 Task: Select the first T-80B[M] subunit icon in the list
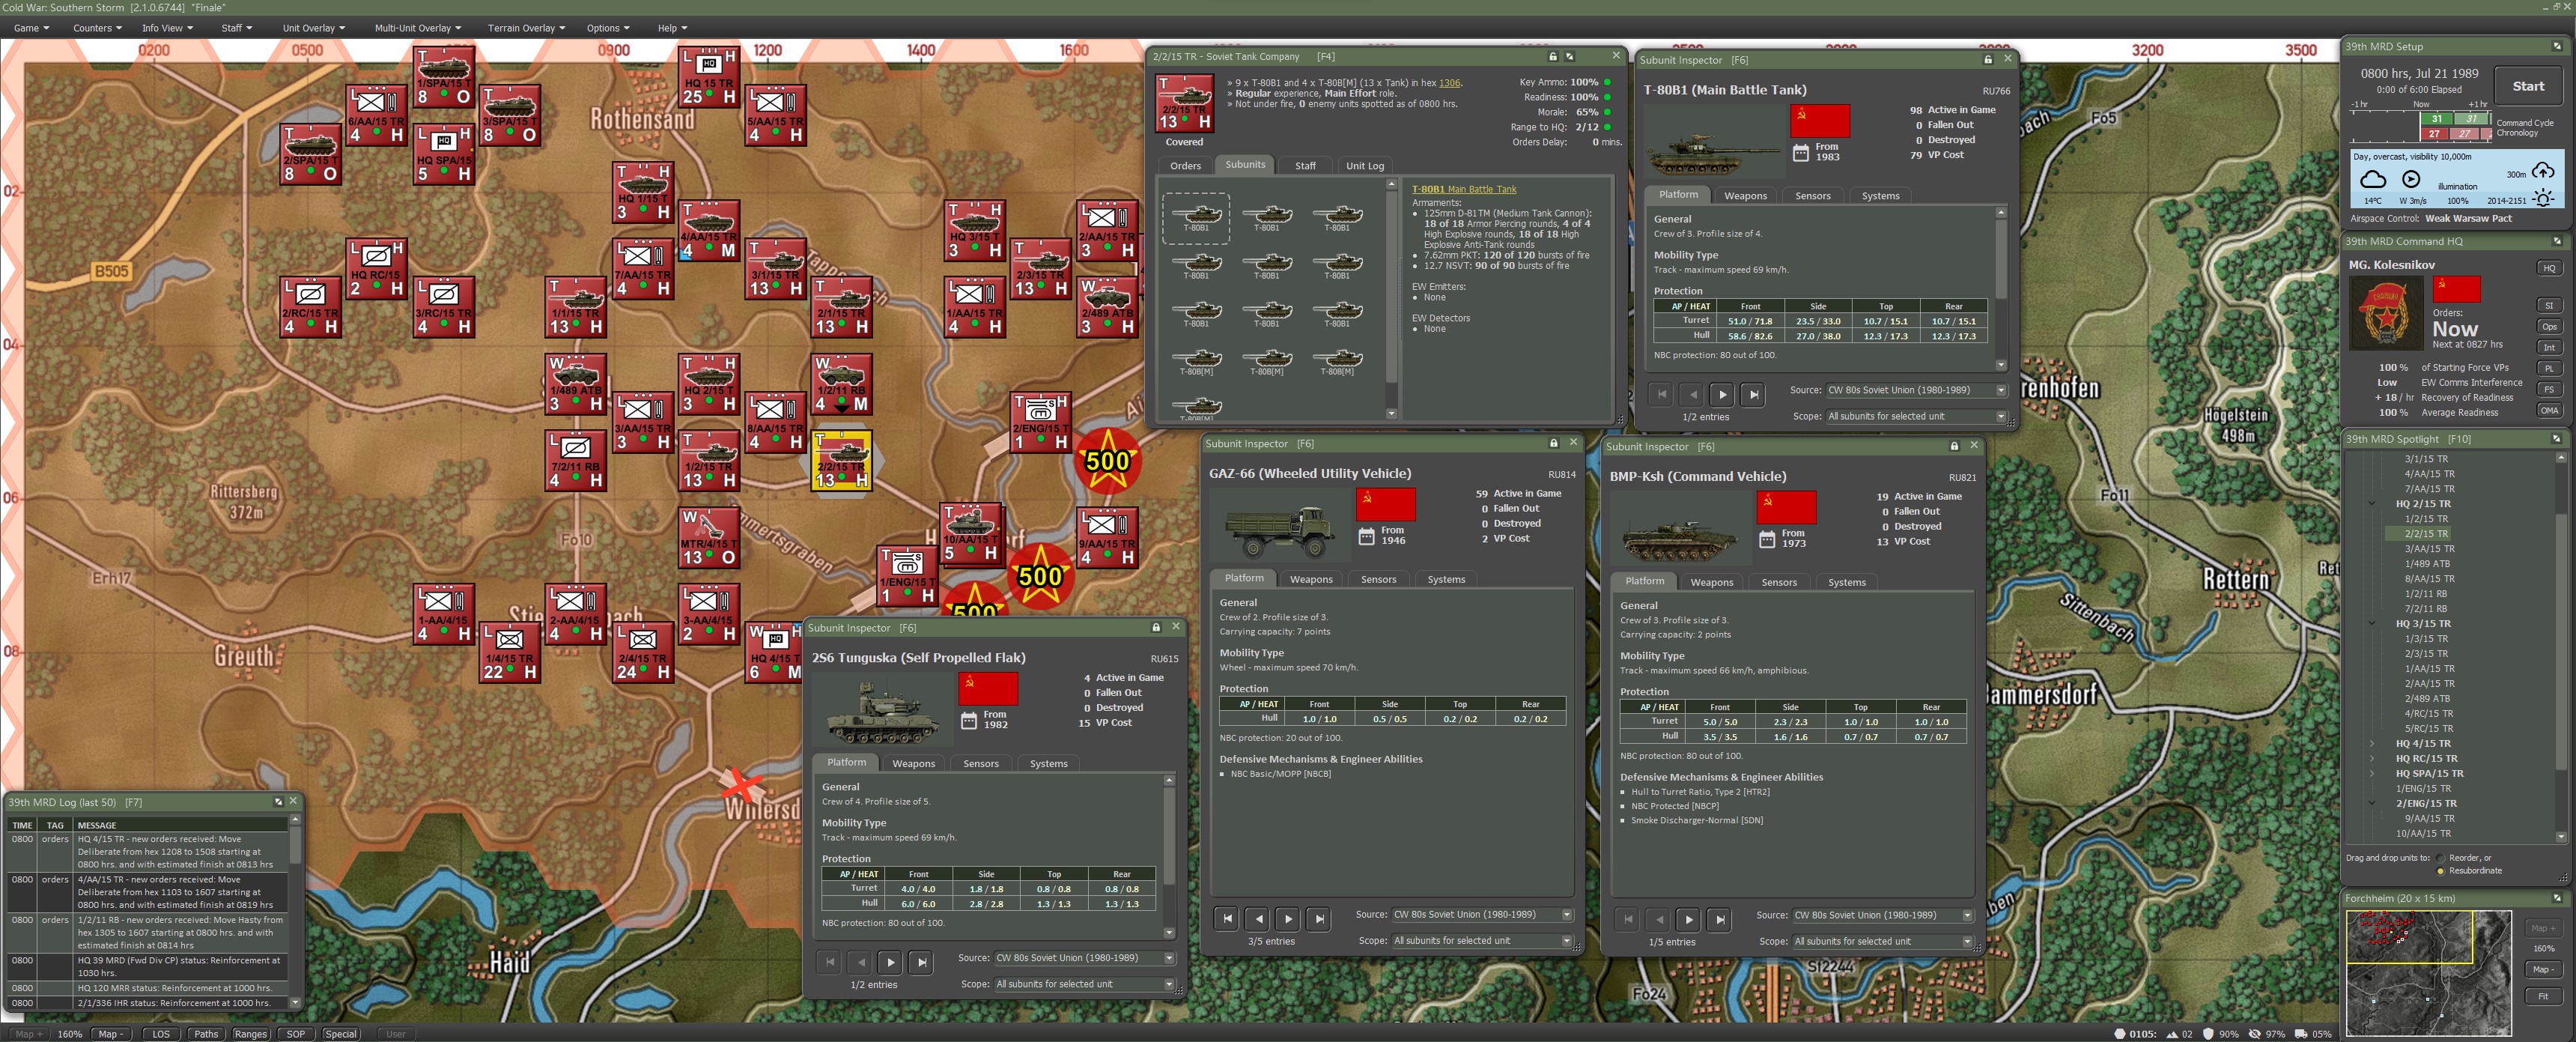pyautogui.click(x=1197, y=362)
